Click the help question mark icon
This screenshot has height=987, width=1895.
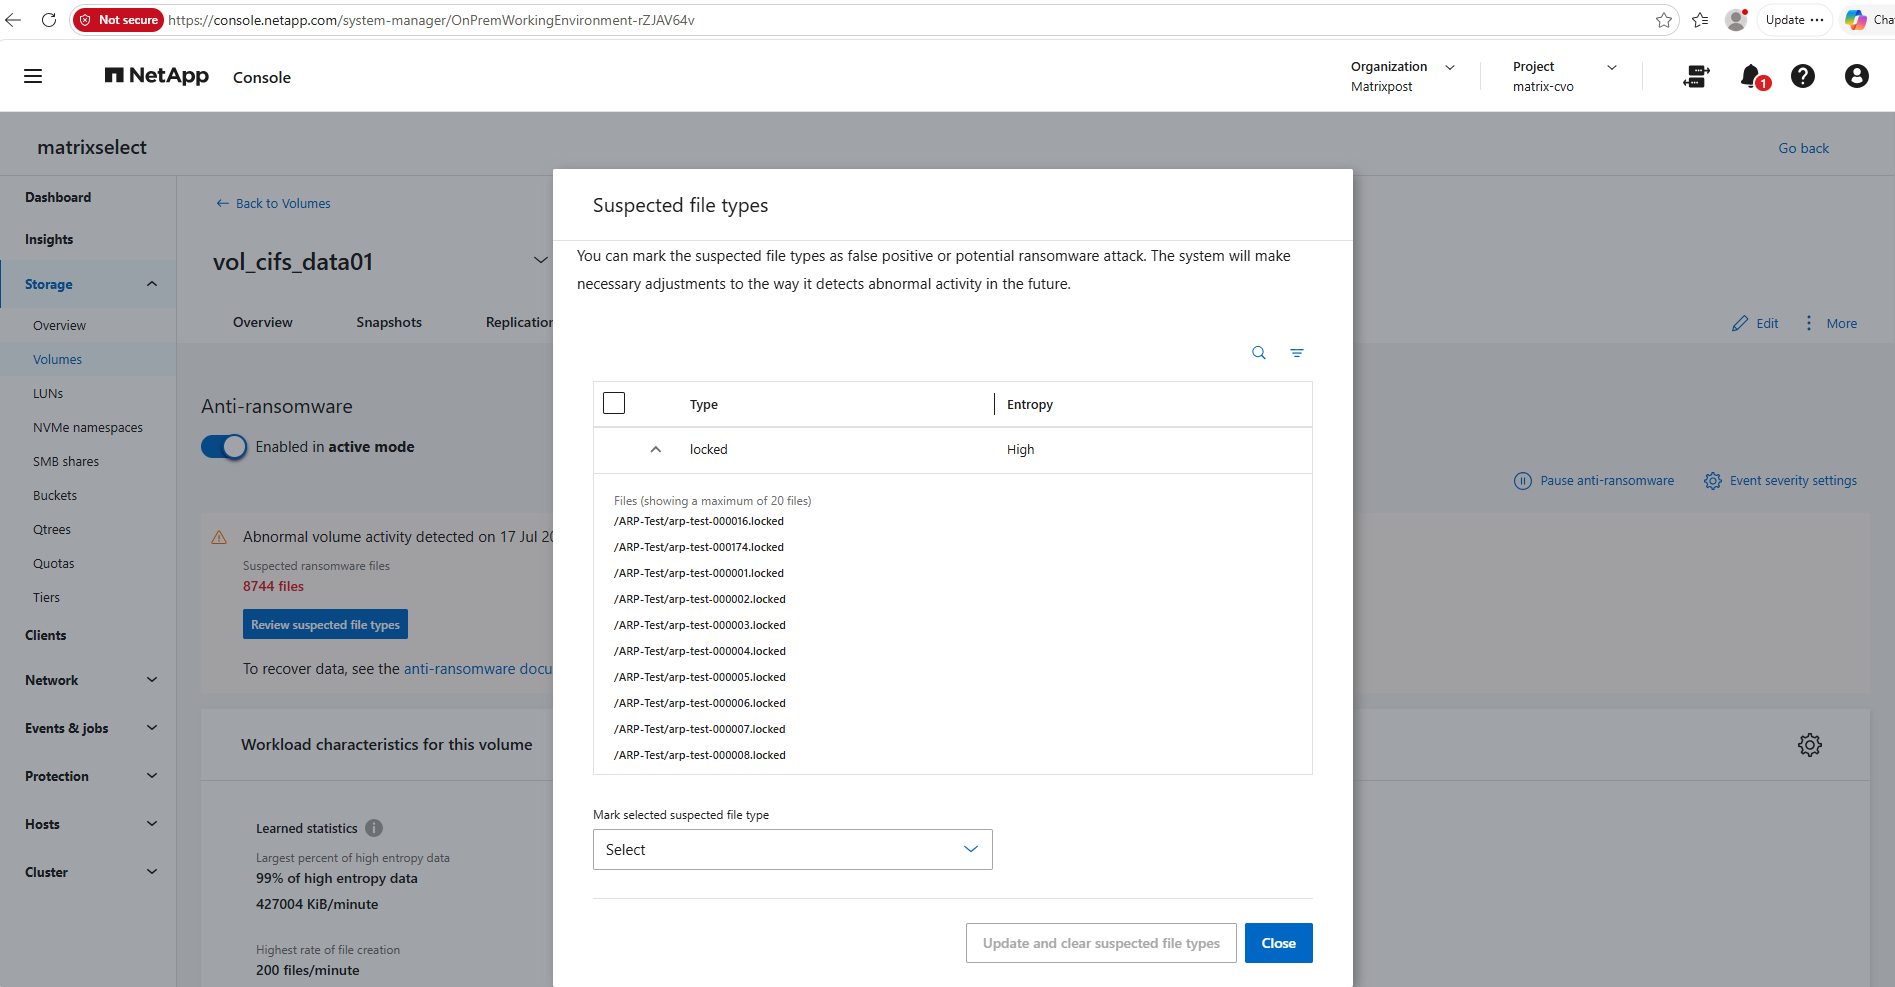tap(1803, 76)
